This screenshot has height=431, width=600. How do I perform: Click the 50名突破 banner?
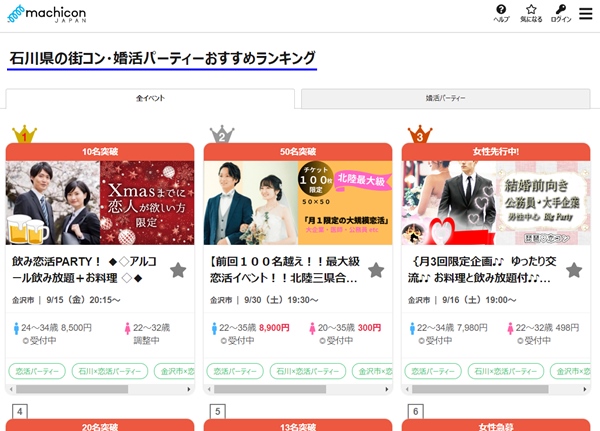coord(298,152)
